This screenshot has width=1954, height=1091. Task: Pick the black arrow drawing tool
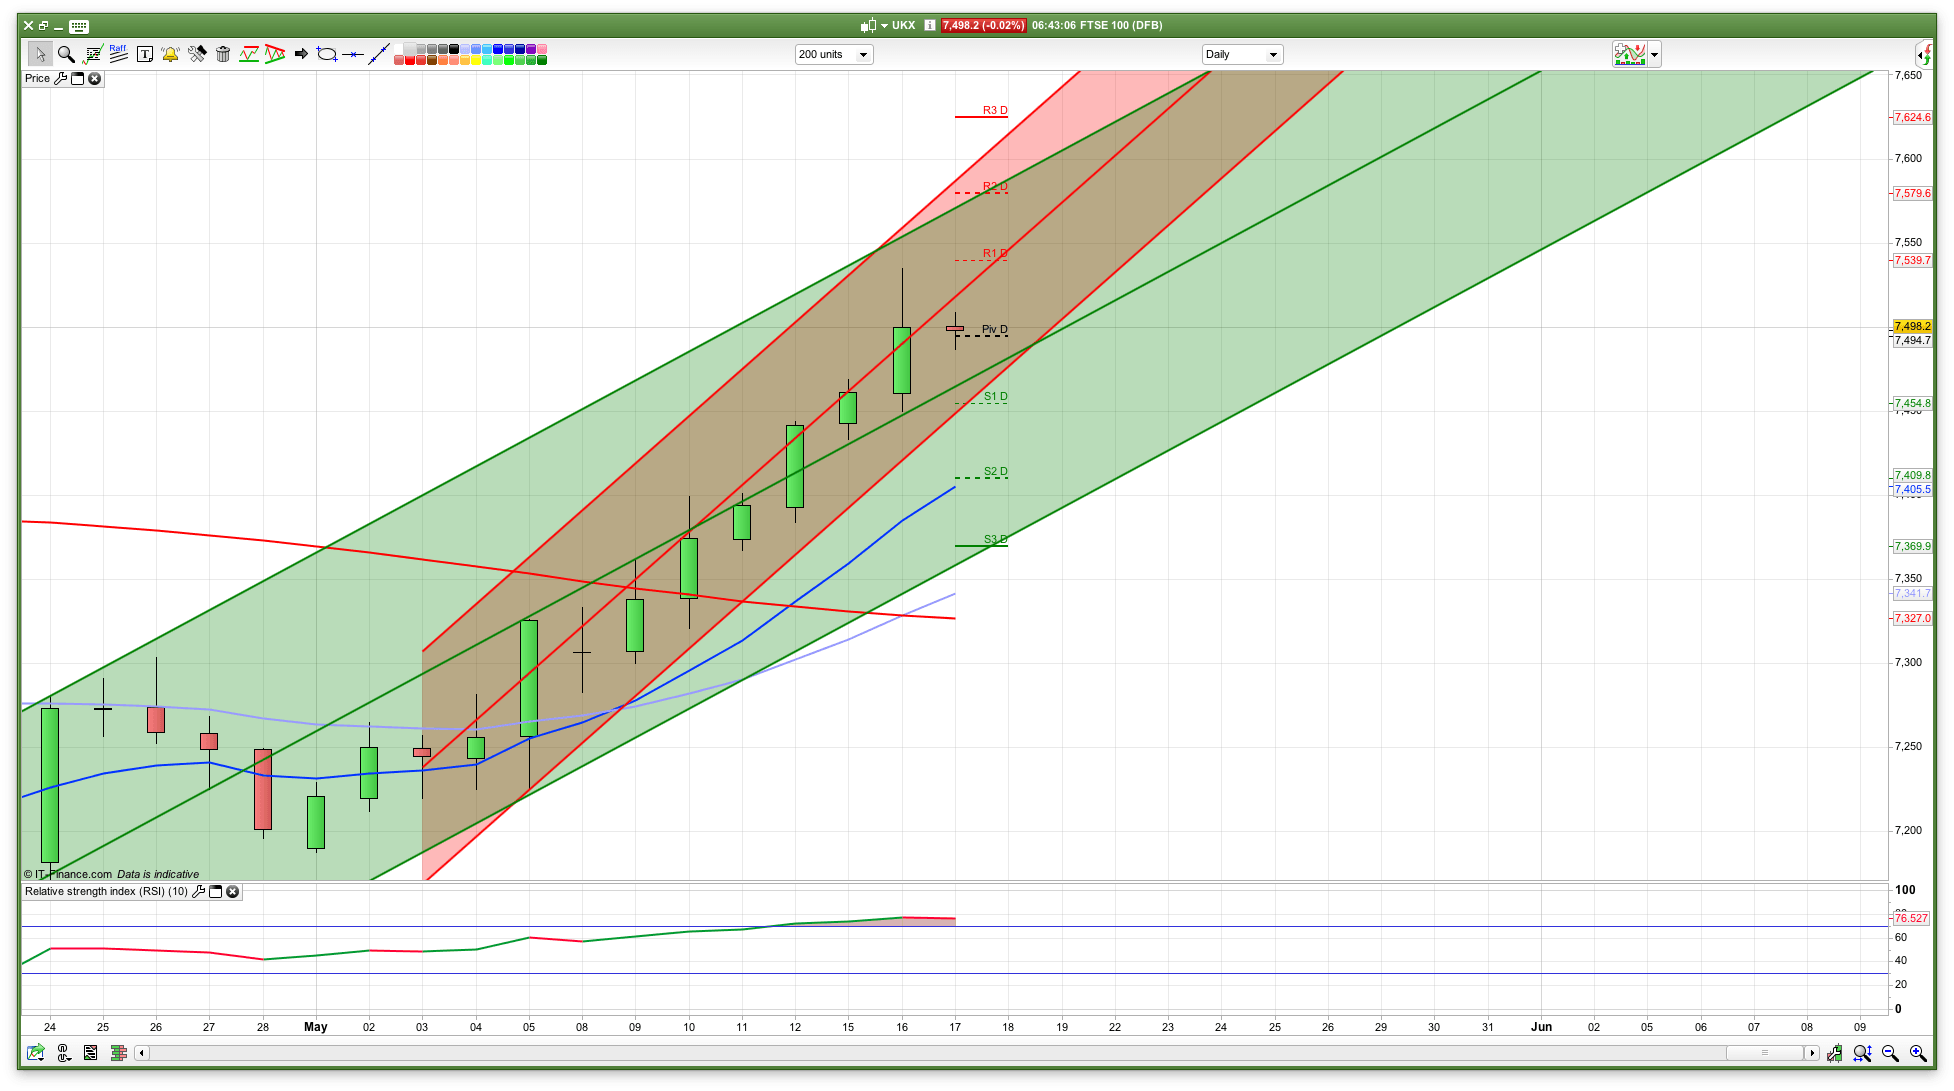[x=300, y=54]
